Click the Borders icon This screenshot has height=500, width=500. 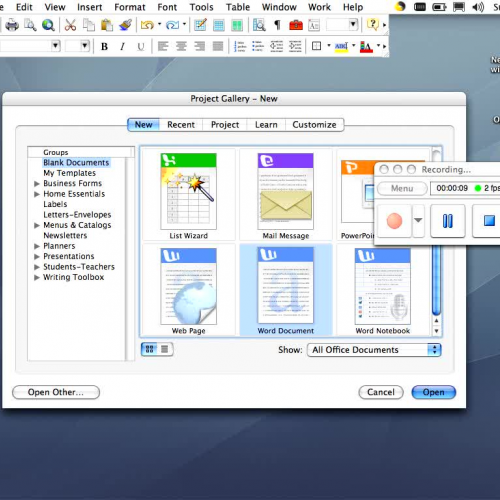coord(316,46)
